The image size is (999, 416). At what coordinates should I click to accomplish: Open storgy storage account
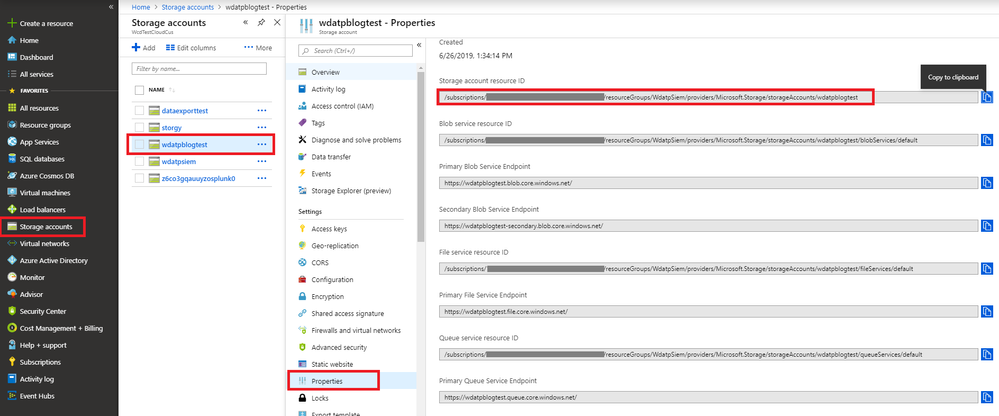pyautogui.click(x=171, y=127)
